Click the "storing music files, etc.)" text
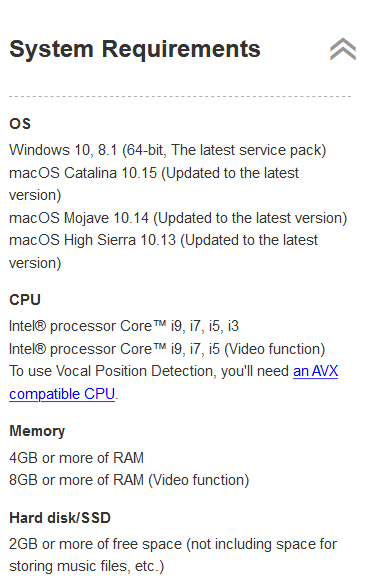 tap(86, 566)
